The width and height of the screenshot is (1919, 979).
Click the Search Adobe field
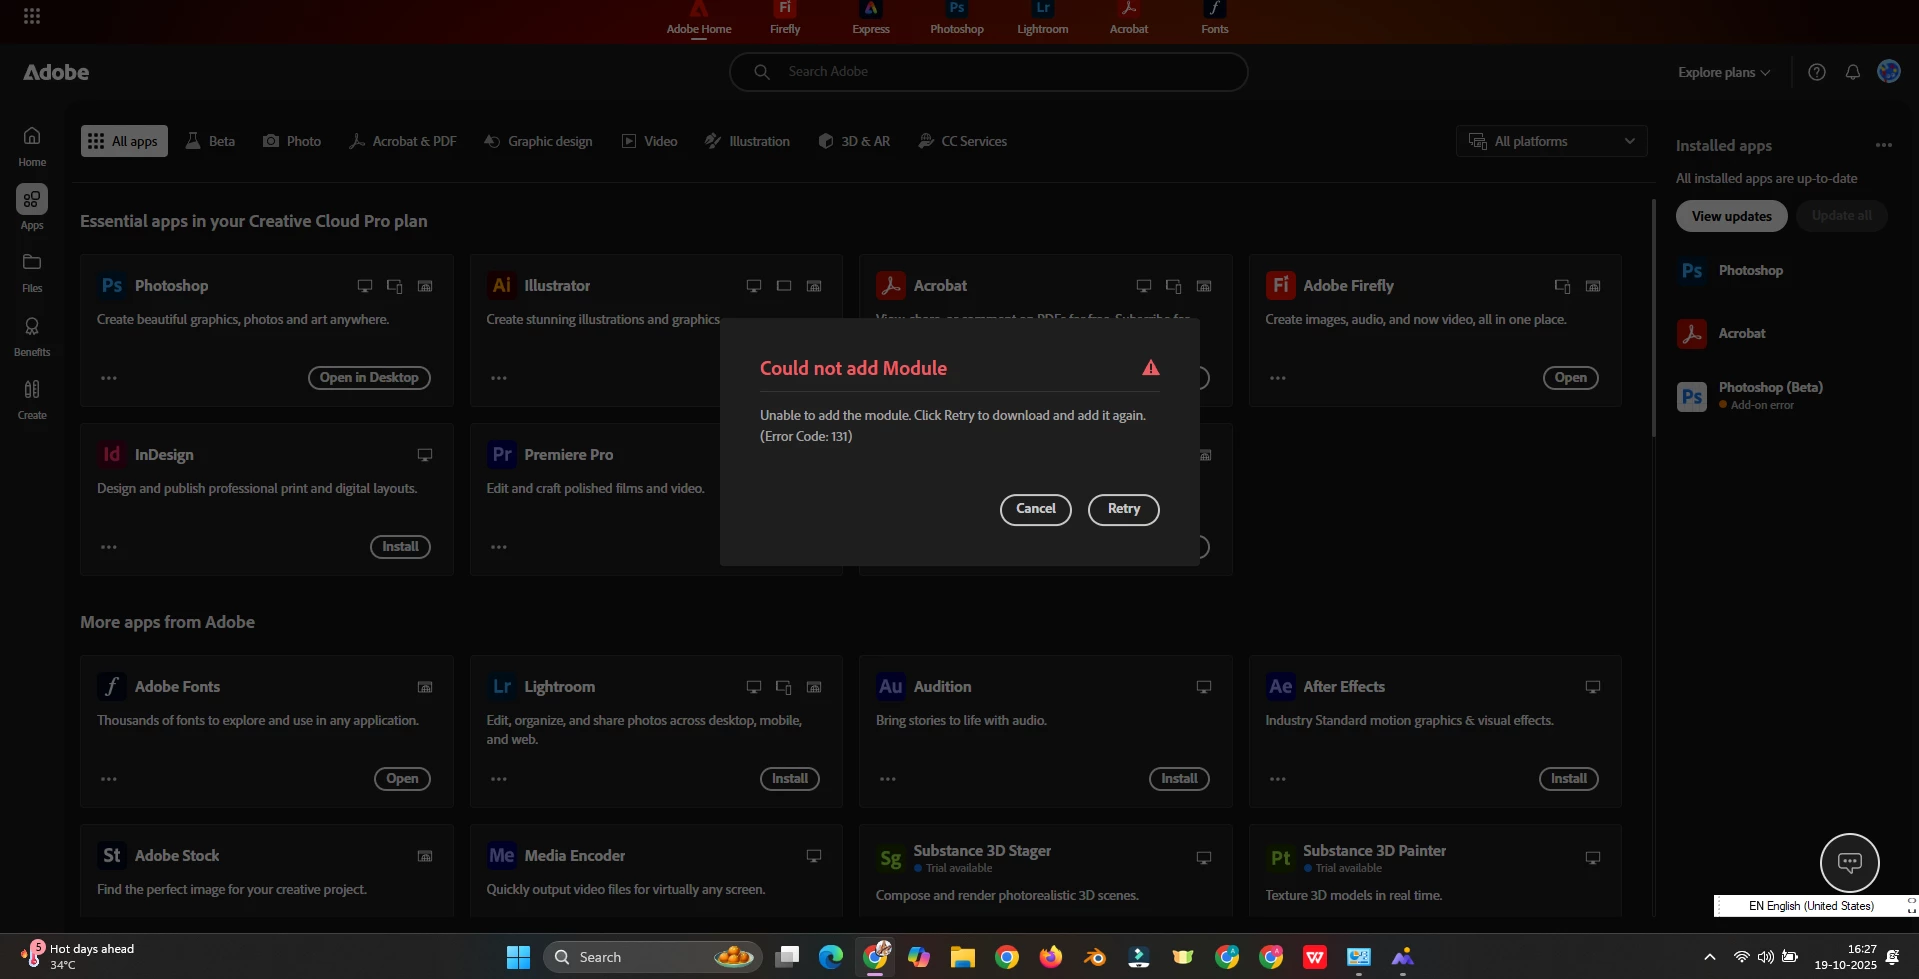(x=988, y=72)
